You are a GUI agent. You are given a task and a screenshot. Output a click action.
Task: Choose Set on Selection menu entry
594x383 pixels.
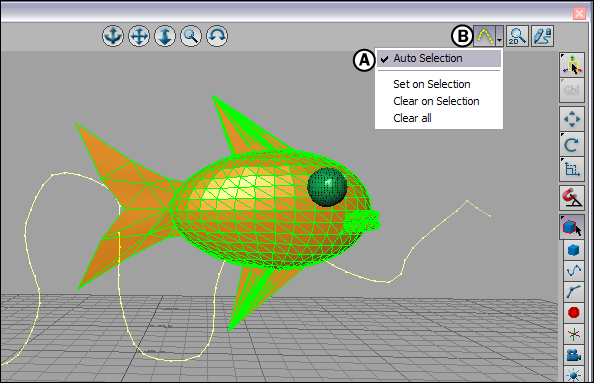pos(431,84)
